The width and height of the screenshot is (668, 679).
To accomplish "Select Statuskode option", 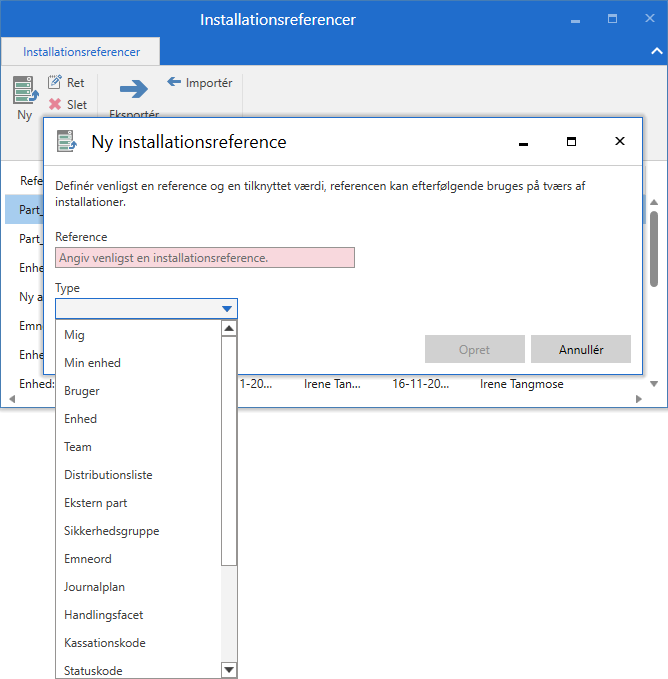I will (x=139, y=670).
